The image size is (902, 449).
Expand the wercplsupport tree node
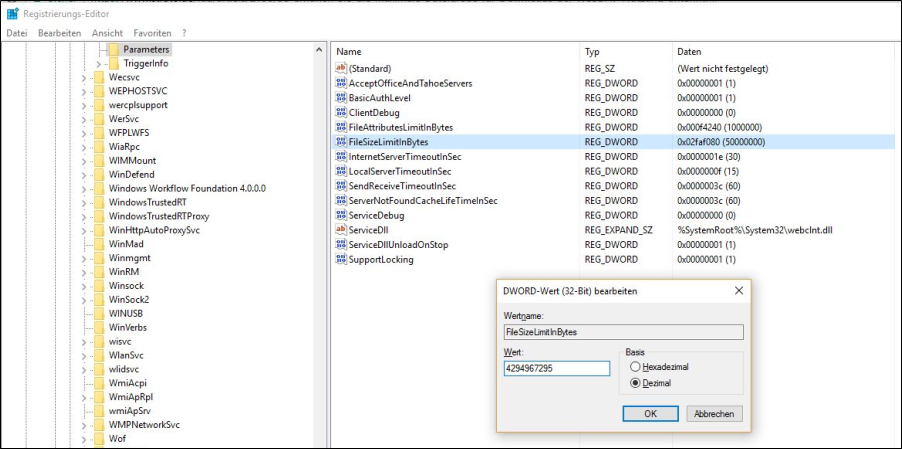click(84, 105)
